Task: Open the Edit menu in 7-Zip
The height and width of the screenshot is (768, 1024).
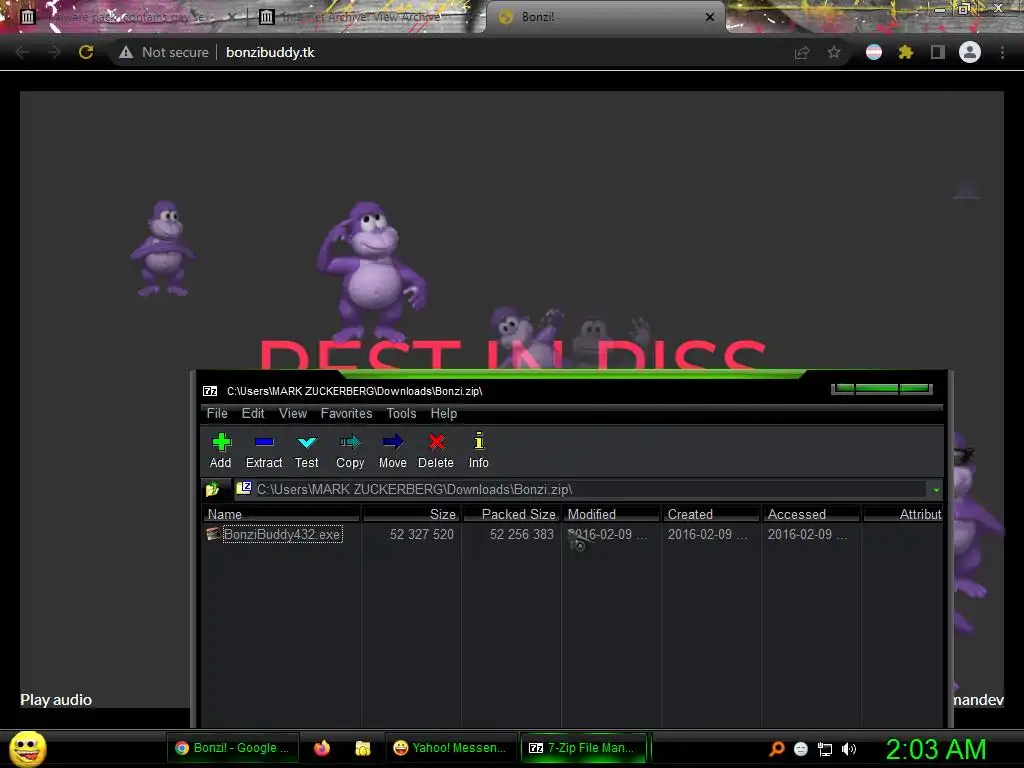Action: [253, 413]
